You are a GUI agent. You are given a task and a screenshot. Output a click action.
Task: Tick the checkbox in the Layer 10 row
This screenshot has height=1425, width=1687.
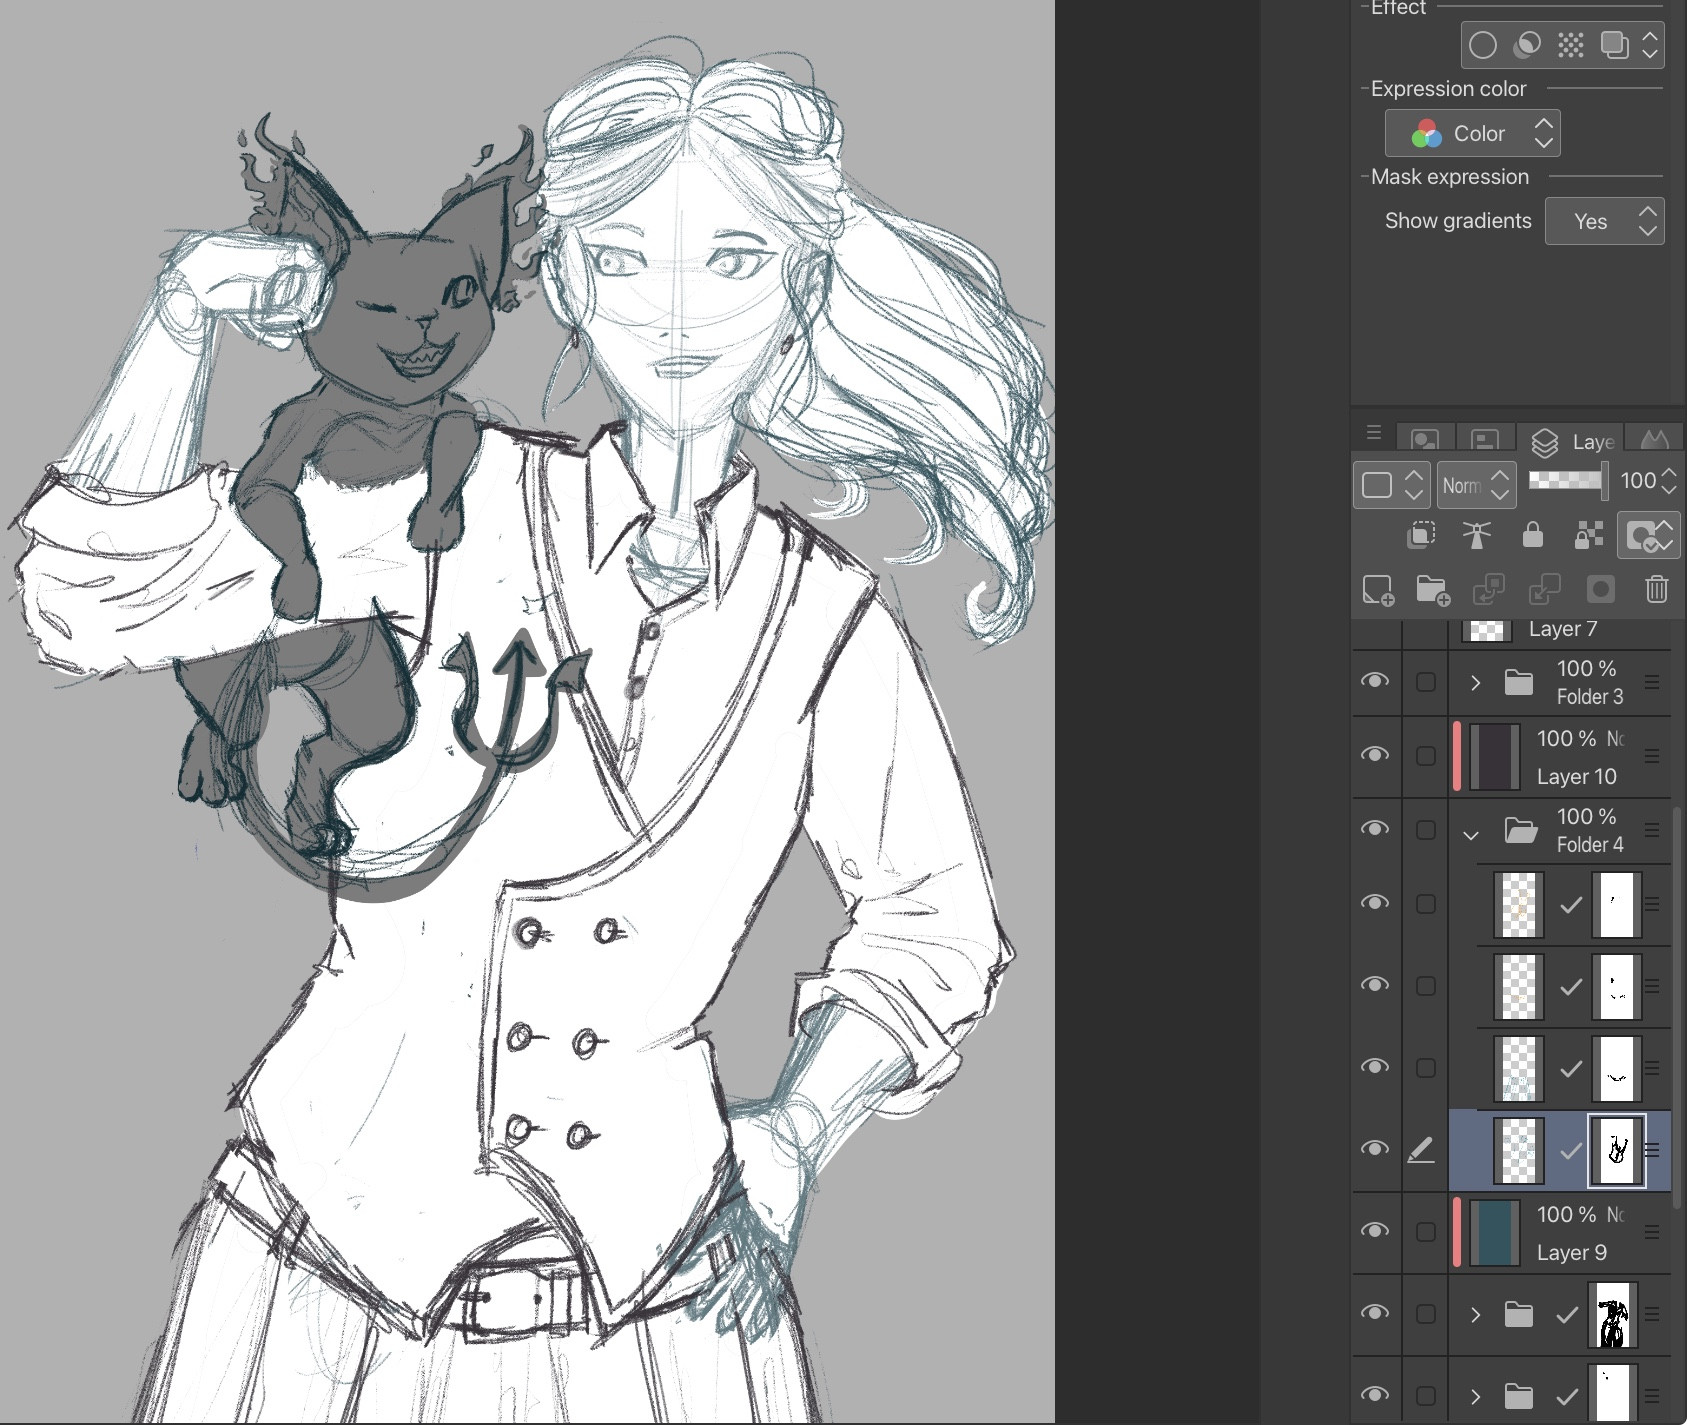coord(1426,757)
